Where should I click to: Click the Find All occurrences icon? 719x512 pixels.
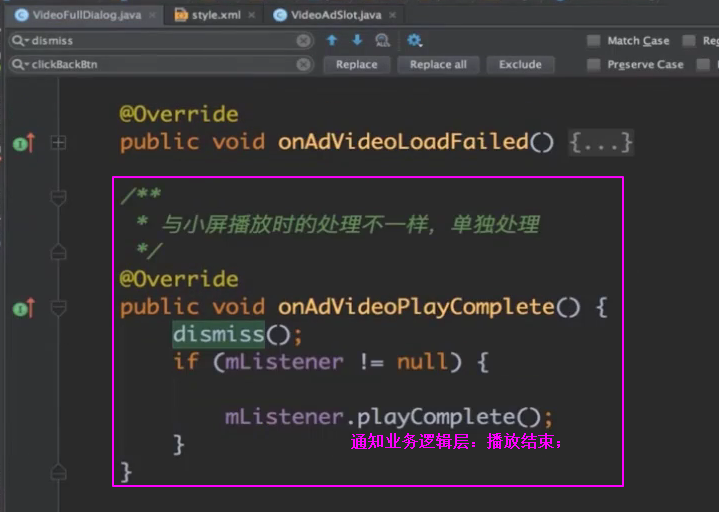[x=382, y=41]
